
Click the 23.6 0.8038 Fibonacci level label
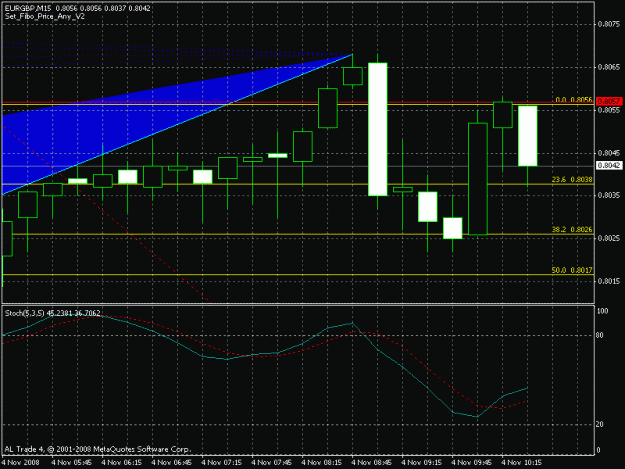572,180
